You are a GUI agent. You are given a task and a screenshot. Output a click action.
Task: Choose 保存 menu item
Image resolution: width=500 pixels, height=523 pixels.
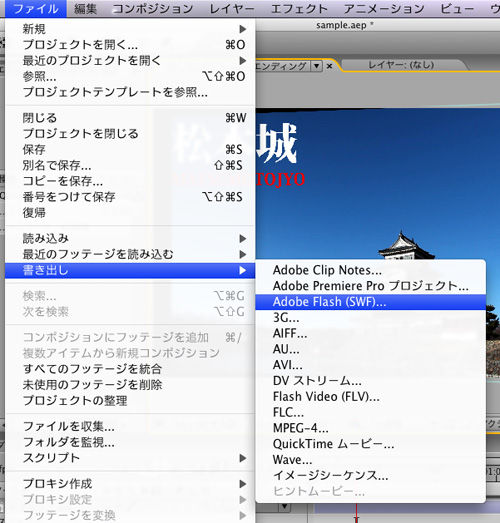click(x=130, y=149)
